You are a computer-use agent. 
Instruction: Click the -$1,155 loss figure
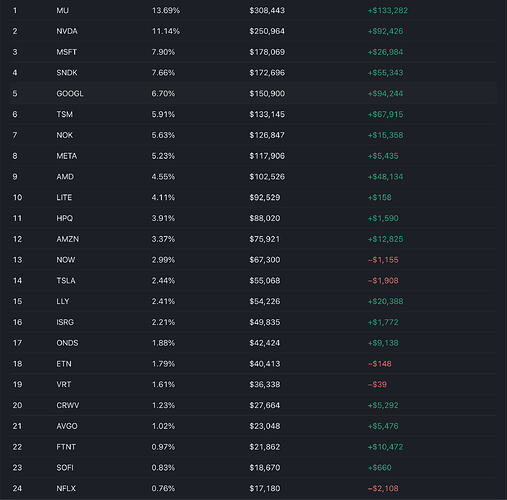[383, 260]
